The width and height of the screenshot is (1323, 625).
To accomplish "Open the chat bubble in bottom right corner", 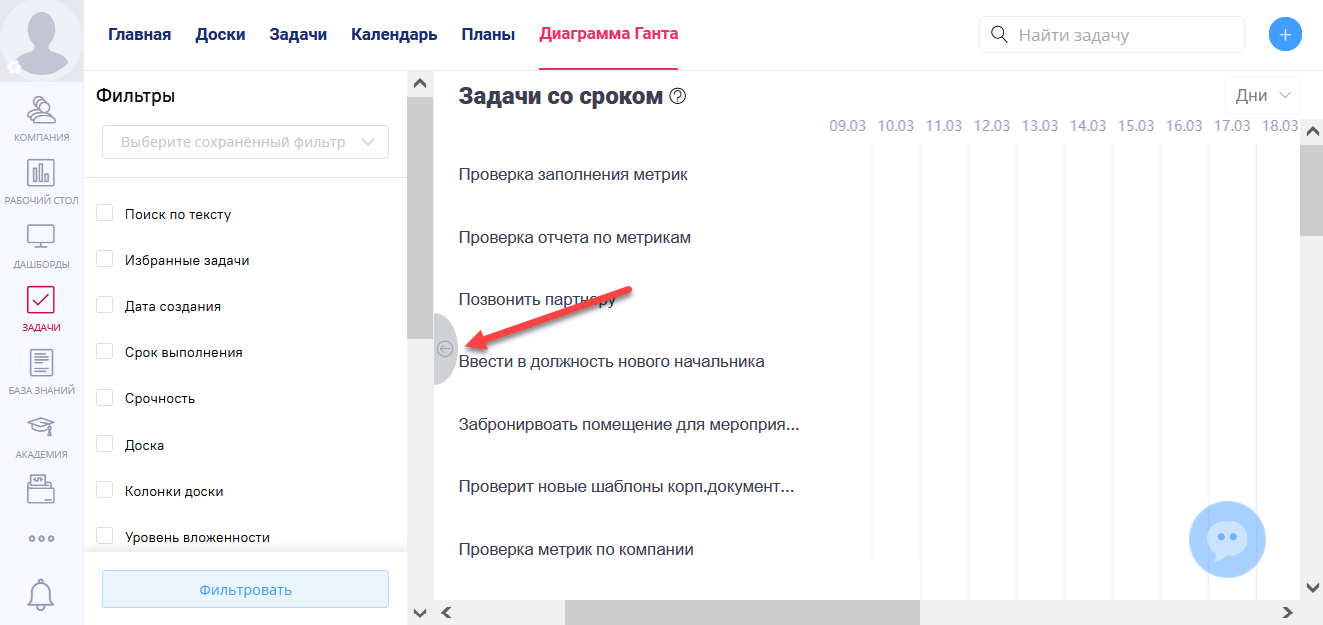I will (1227, 539).
